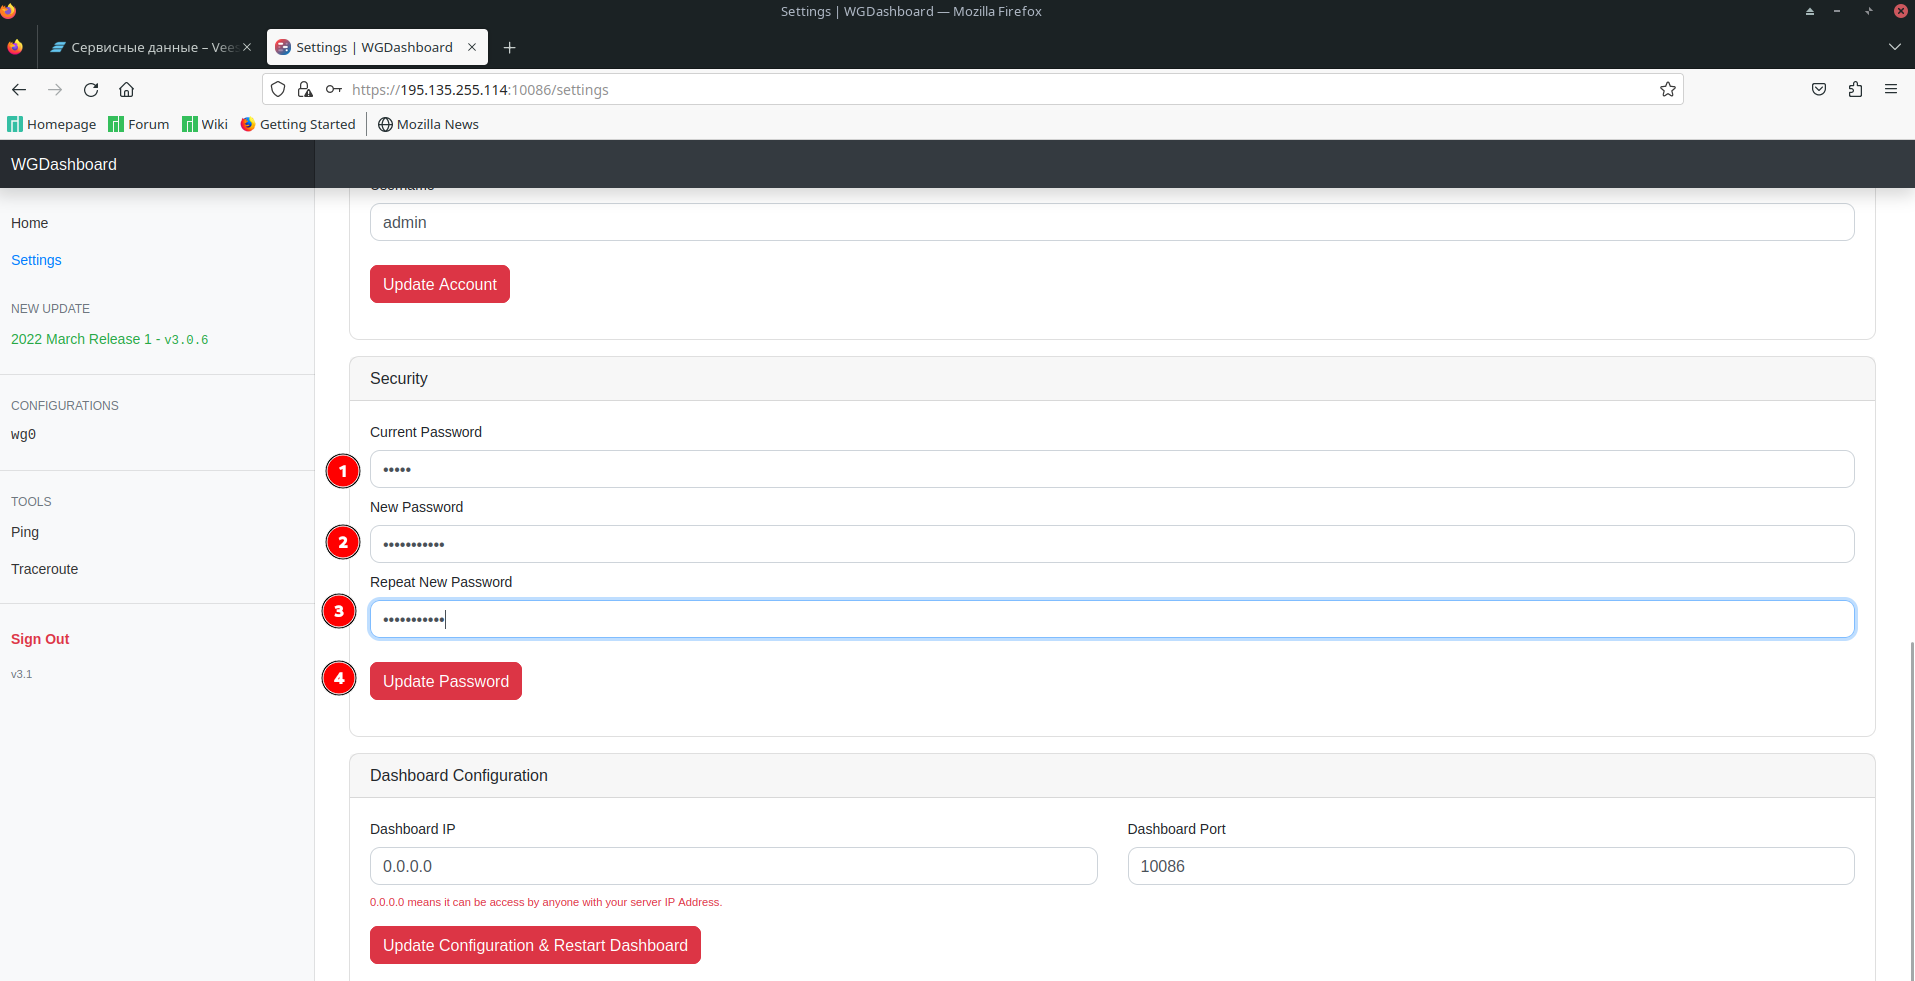The height and width of the screenshot is (981, 1915).
Task: Expand the list all tabs chevron
Action: pos(1894,47)
